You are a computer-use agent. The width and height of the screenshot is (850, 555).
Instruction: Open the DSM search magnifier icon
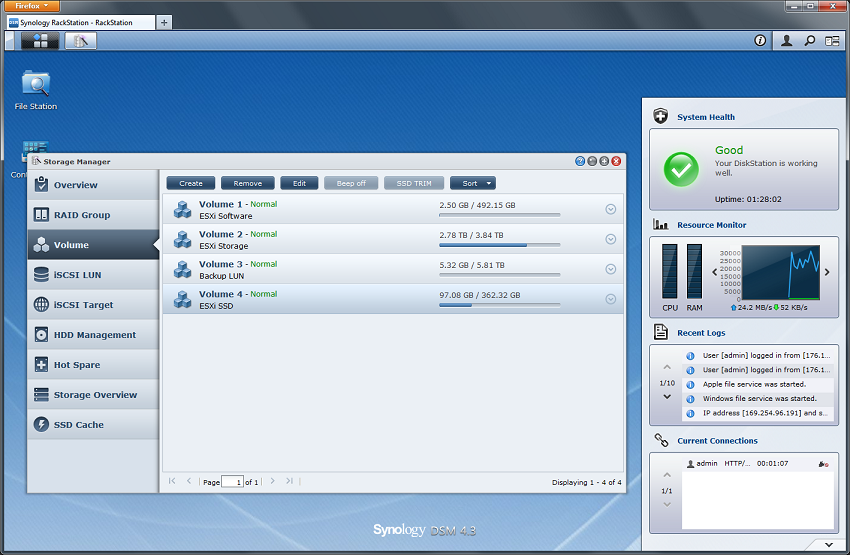809,41
